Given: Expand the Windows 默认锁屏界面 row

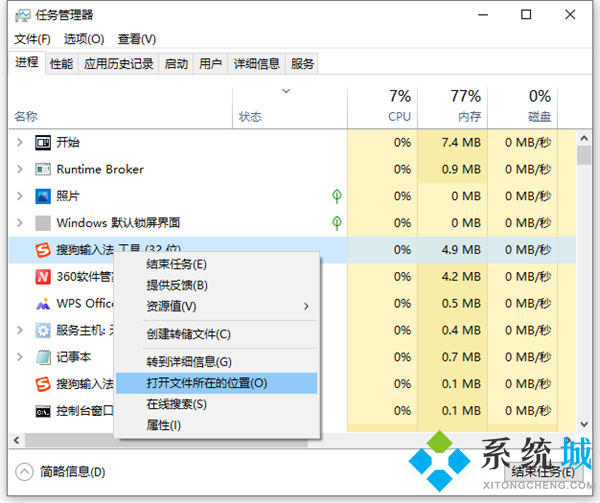Looking at the screenshot, I should 20,223.
